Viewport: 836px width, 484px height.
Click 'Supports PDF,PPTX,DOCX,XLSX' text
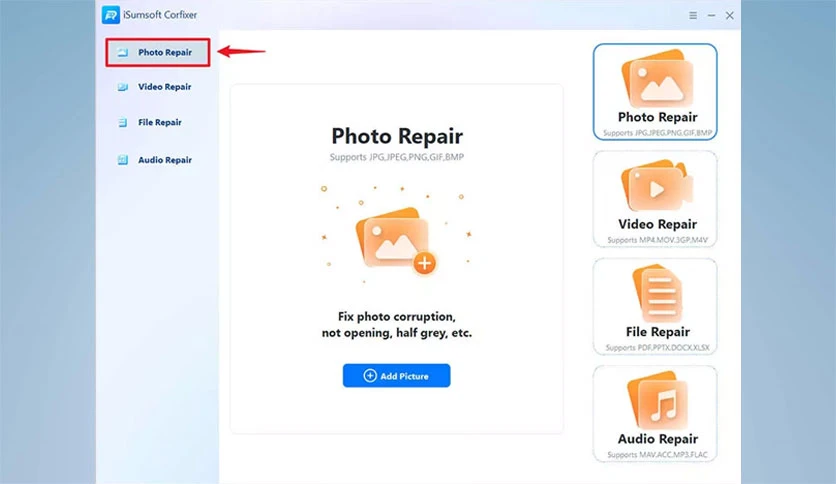pyautogui.click(x=657, y=348)
